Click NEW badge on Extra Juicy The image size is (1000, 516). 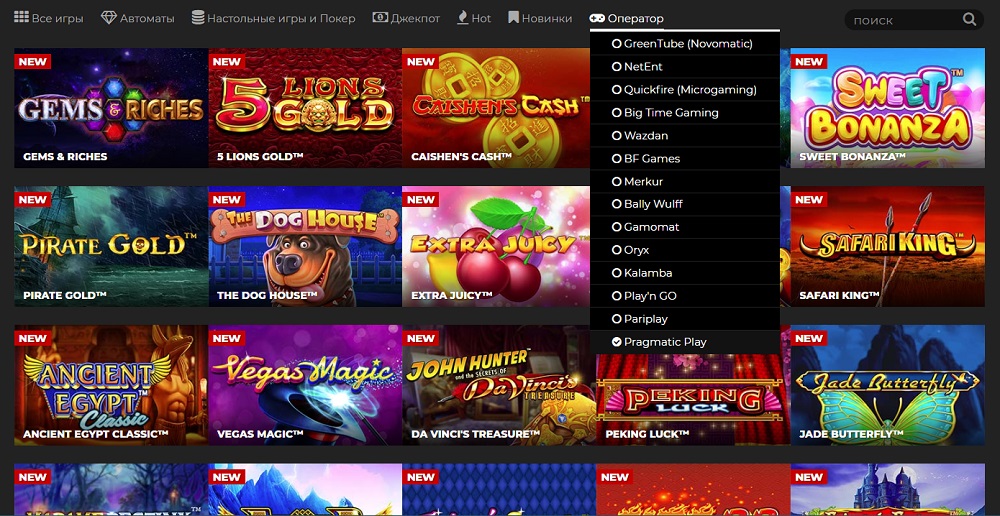pyautogui.click(x=420, y=200)
